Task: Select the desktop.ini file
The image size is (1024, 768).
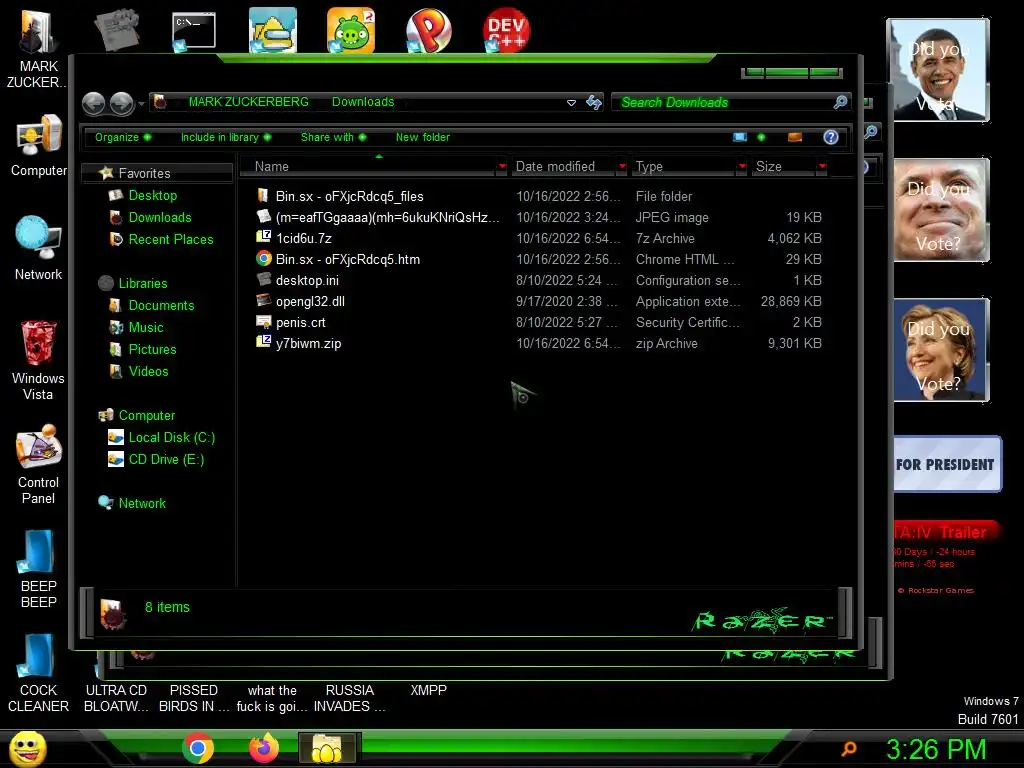Action: click(307, 280)
